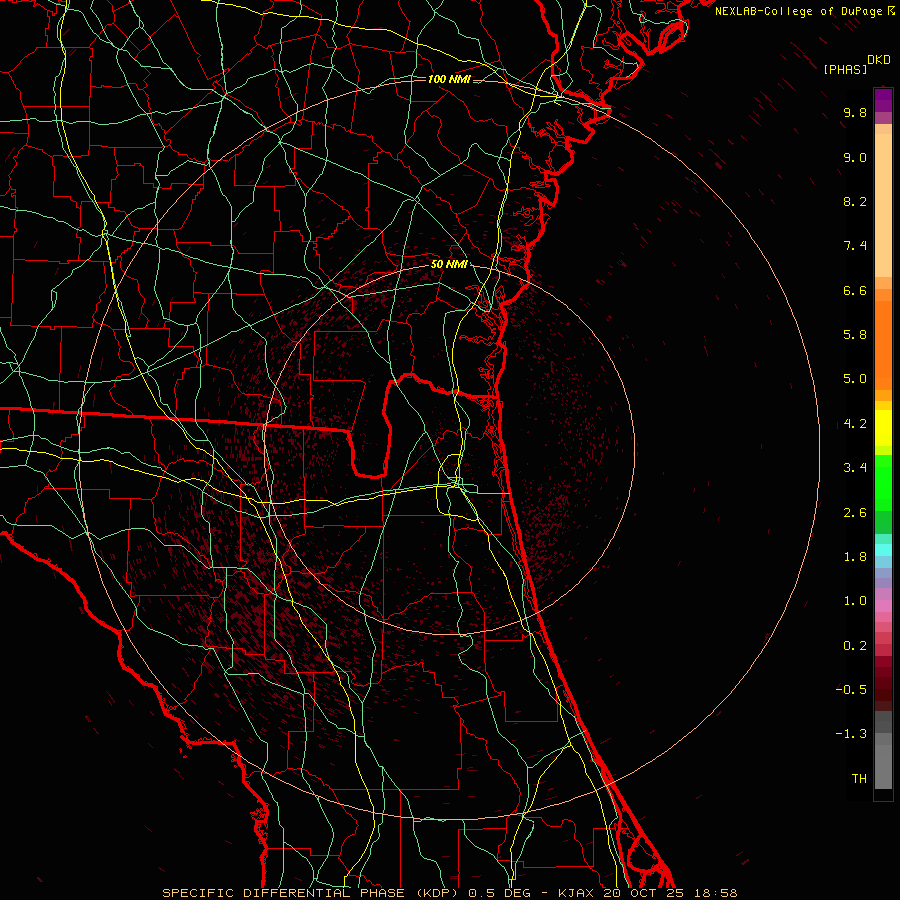Pick the orange swatch beside 5.8 label

[883, 335]
